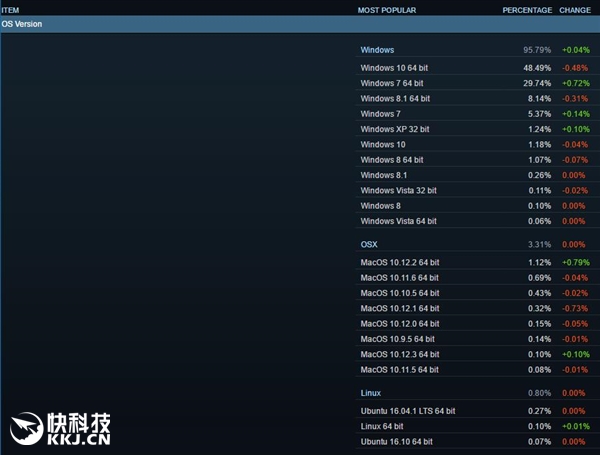Viewport: 600px width, 455px height.
Task: Select the Windows 7 64 bit row label
Action: (x=392, y=83)
